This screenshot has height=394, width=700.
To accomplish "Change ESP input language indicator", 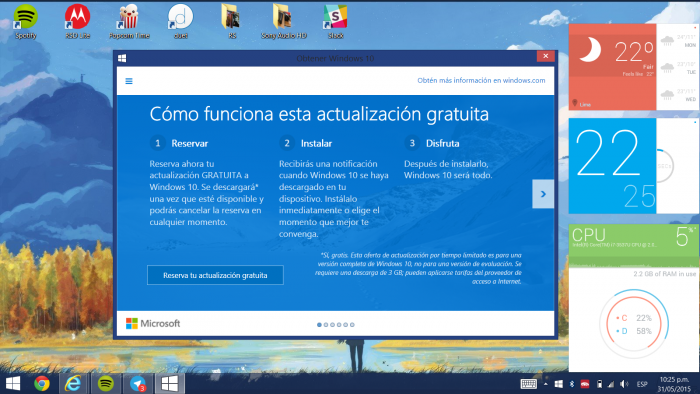I will (642, 384).
